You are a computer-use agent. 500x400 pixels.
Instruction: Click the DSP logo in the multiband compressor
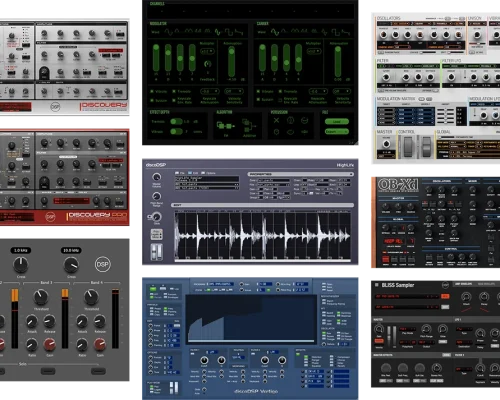pyautogui.click(x=102, y=264)
